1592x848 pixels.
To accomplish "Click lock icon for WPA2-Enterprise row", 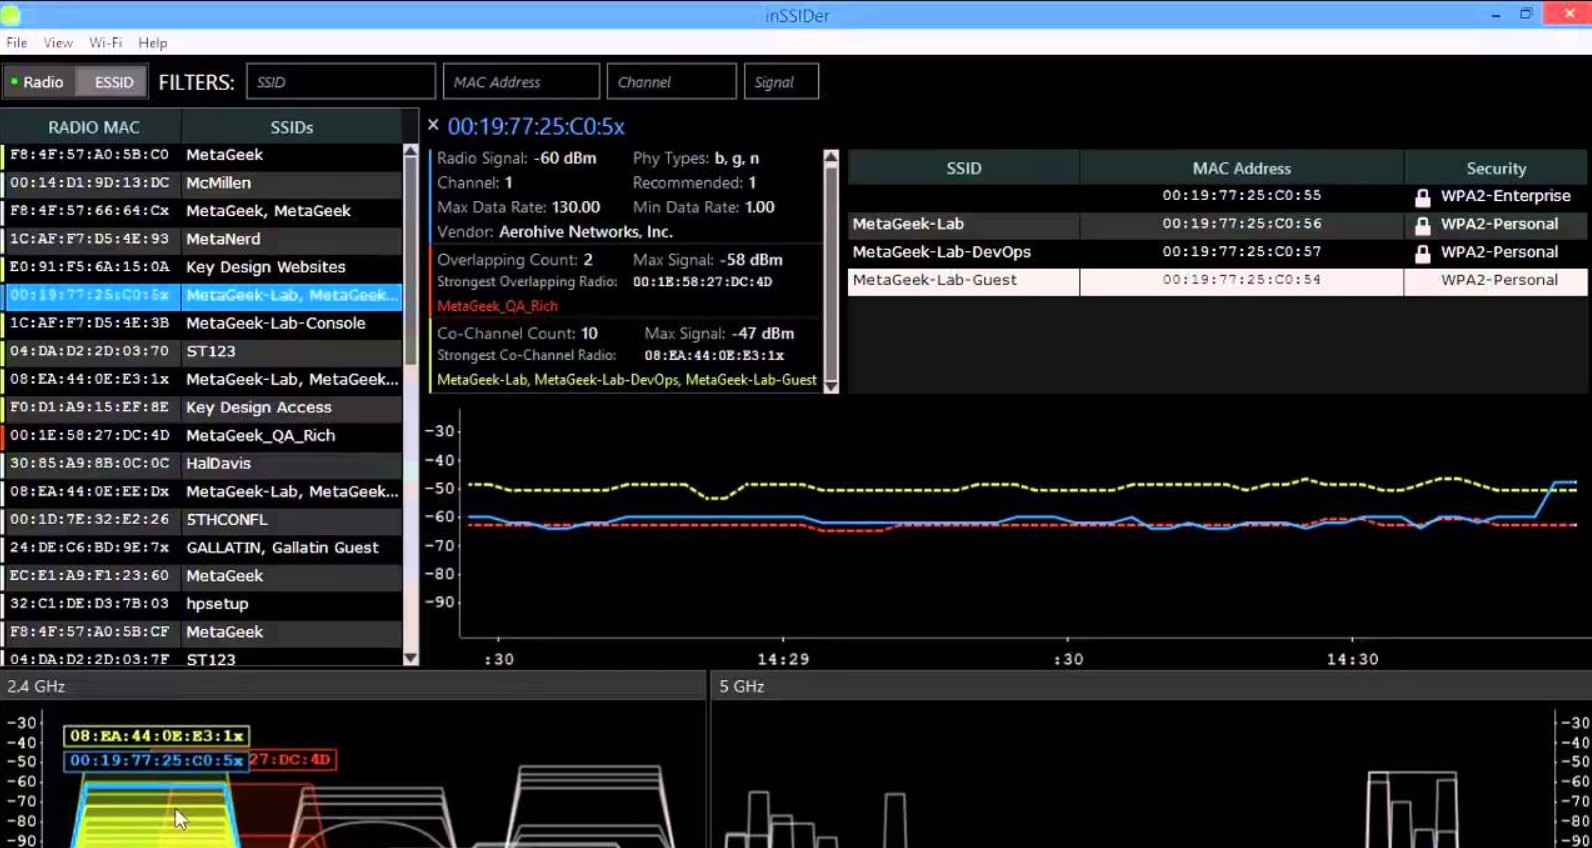I will [1422, 198].
